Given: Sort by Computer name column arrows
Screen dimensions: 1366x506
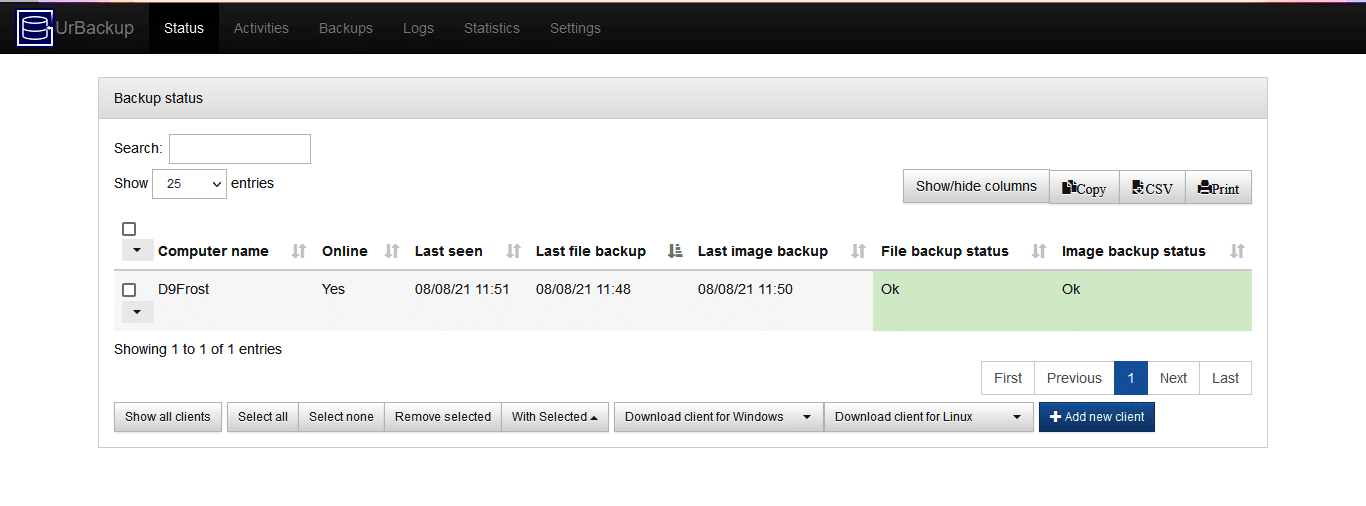Looking at the screenshot, I should pyautogui.click(x=298, y=251).
